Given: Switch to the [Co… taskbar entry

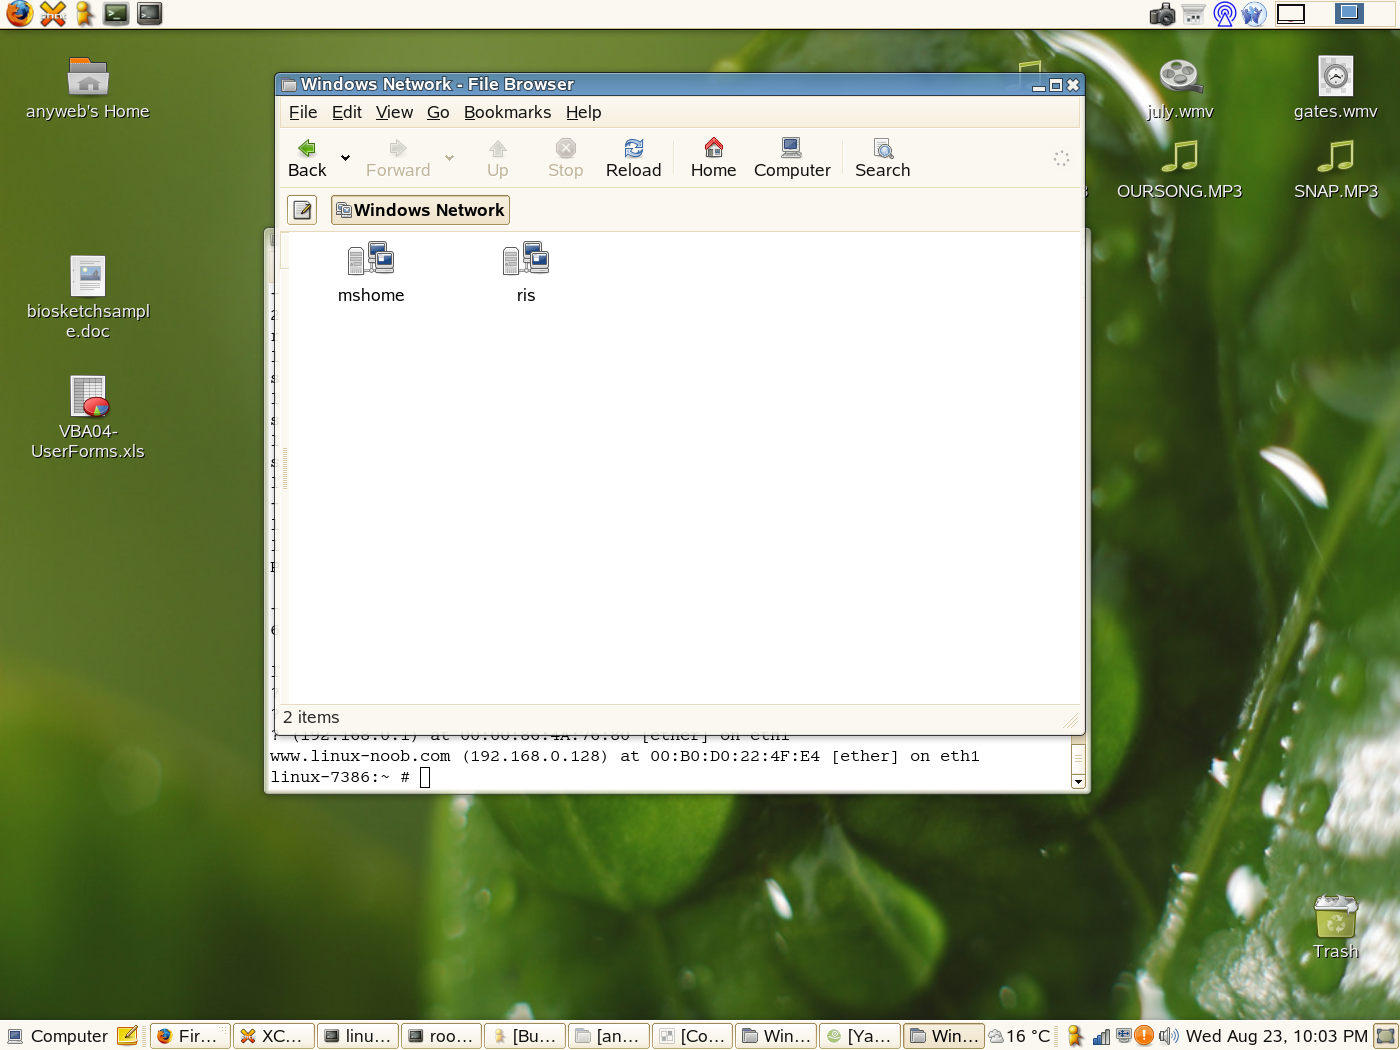Looking at the screenshot, I should [693, 1036].
